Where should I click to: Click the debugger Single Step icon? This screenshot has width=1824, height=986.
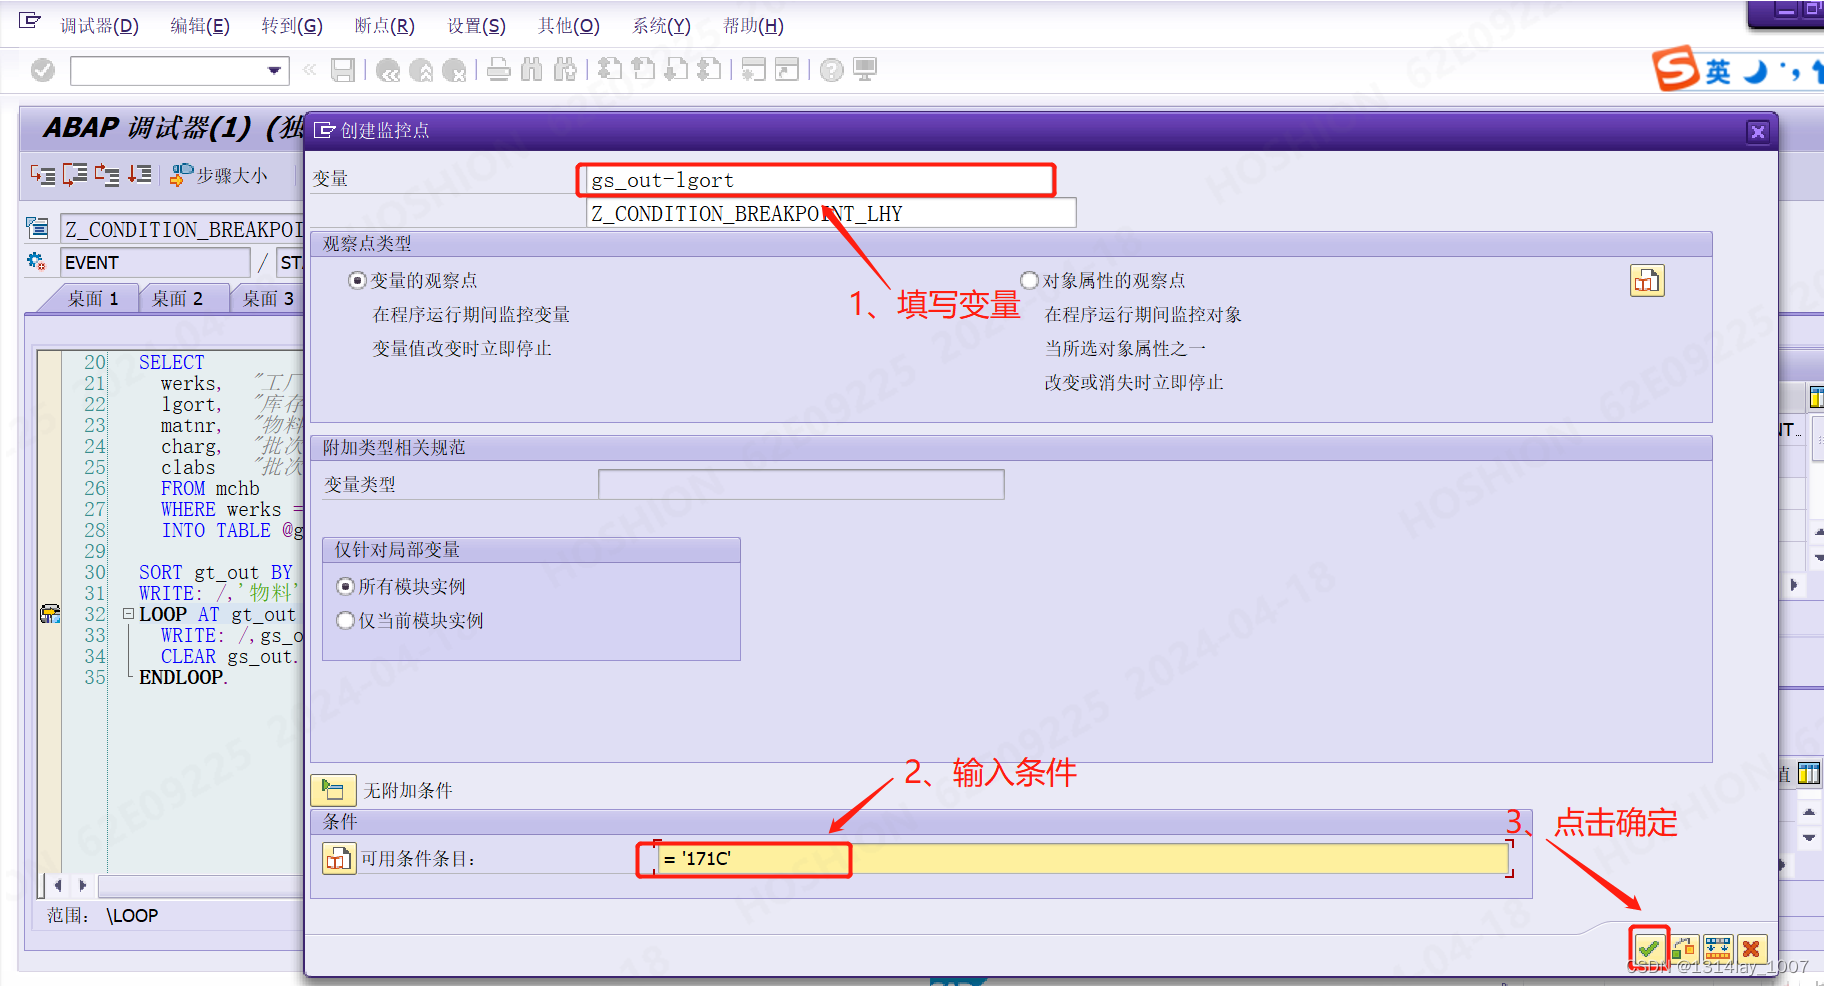click(x=43, y=175)
